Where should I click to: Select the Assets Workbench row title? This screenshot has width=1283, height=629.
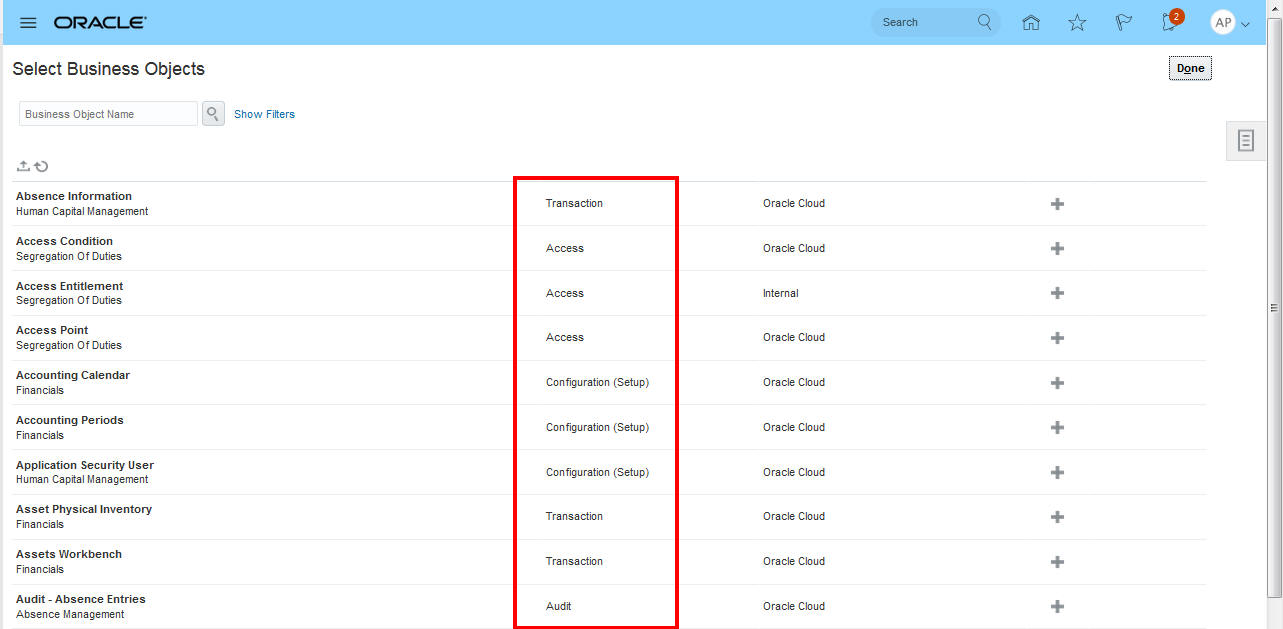point(69,554)
